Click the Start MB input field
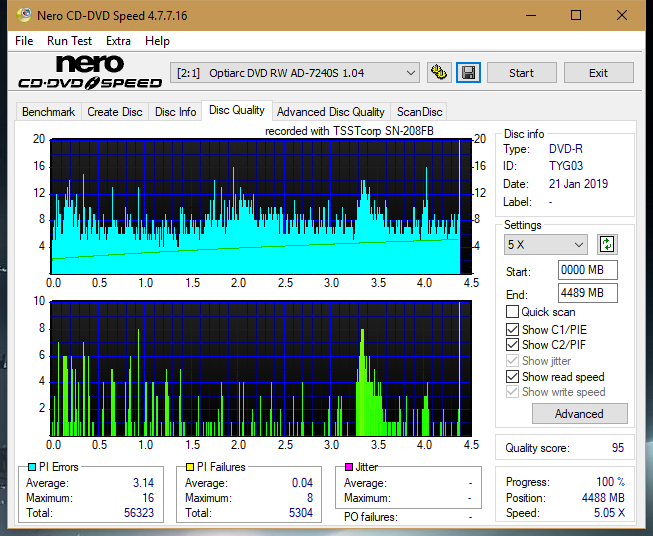Viewport: 653px width, 536px height. (x=587, y=270)
